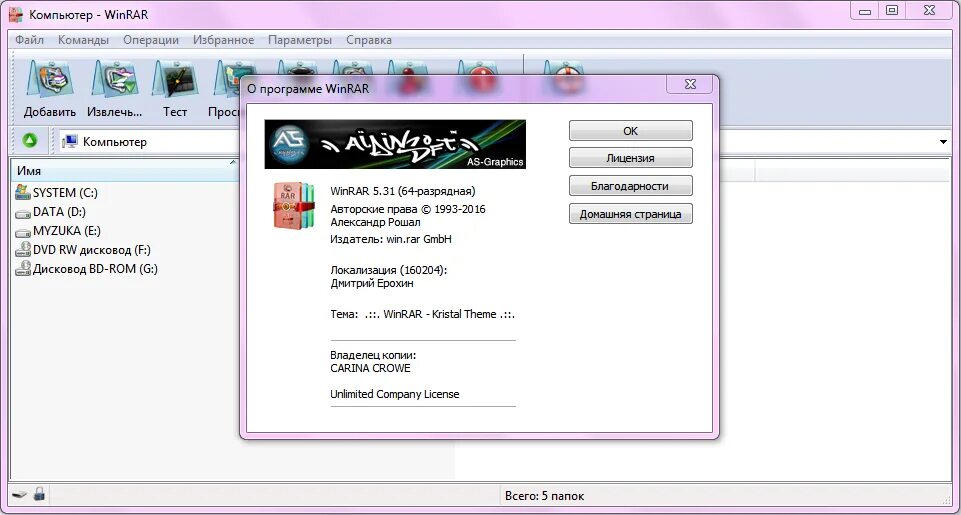Open the Файл menu
The image size is (961, 515).
tap(29, 40)
